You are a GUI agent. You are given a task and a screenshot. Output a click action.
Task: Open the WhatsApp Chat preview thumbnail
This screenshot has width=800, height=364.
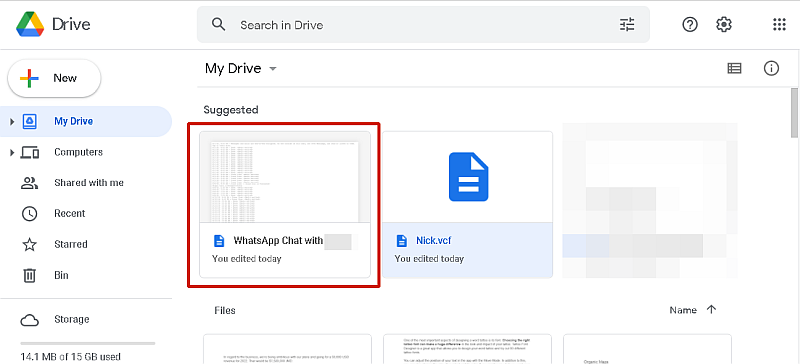coord(285,177)
